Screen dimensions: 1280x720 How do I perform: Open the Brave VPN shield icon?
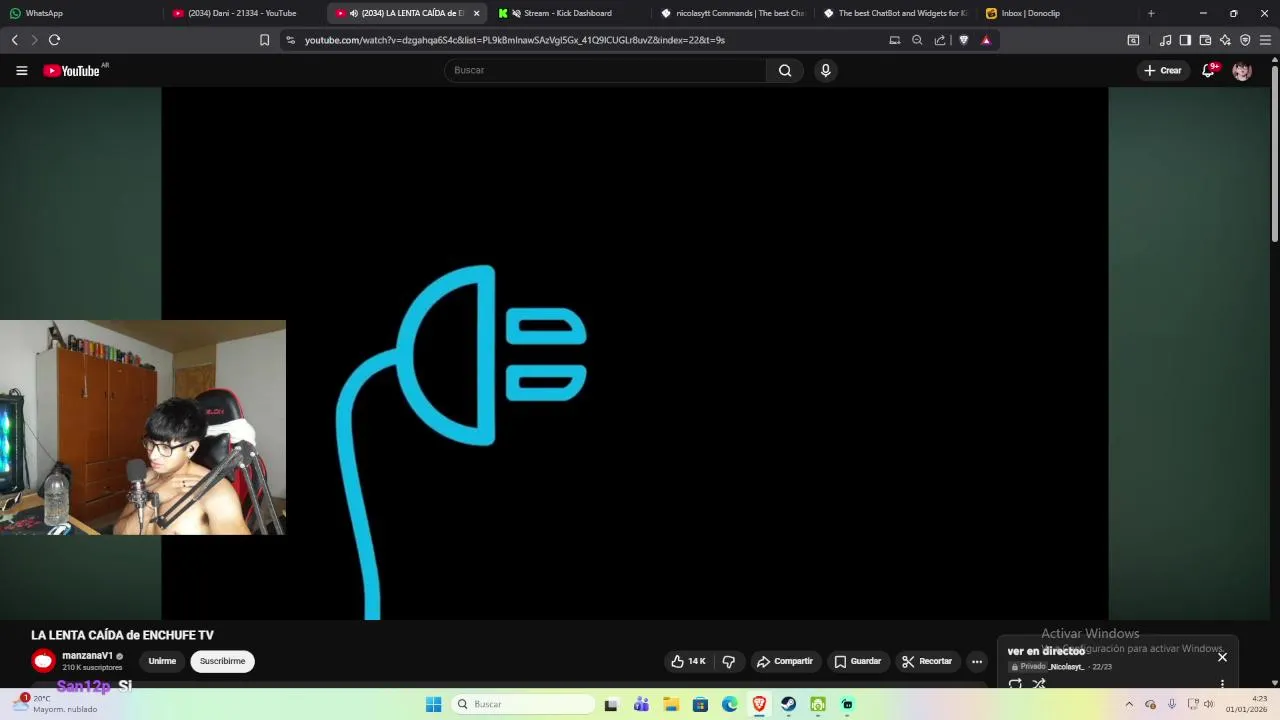[1245, 40]
